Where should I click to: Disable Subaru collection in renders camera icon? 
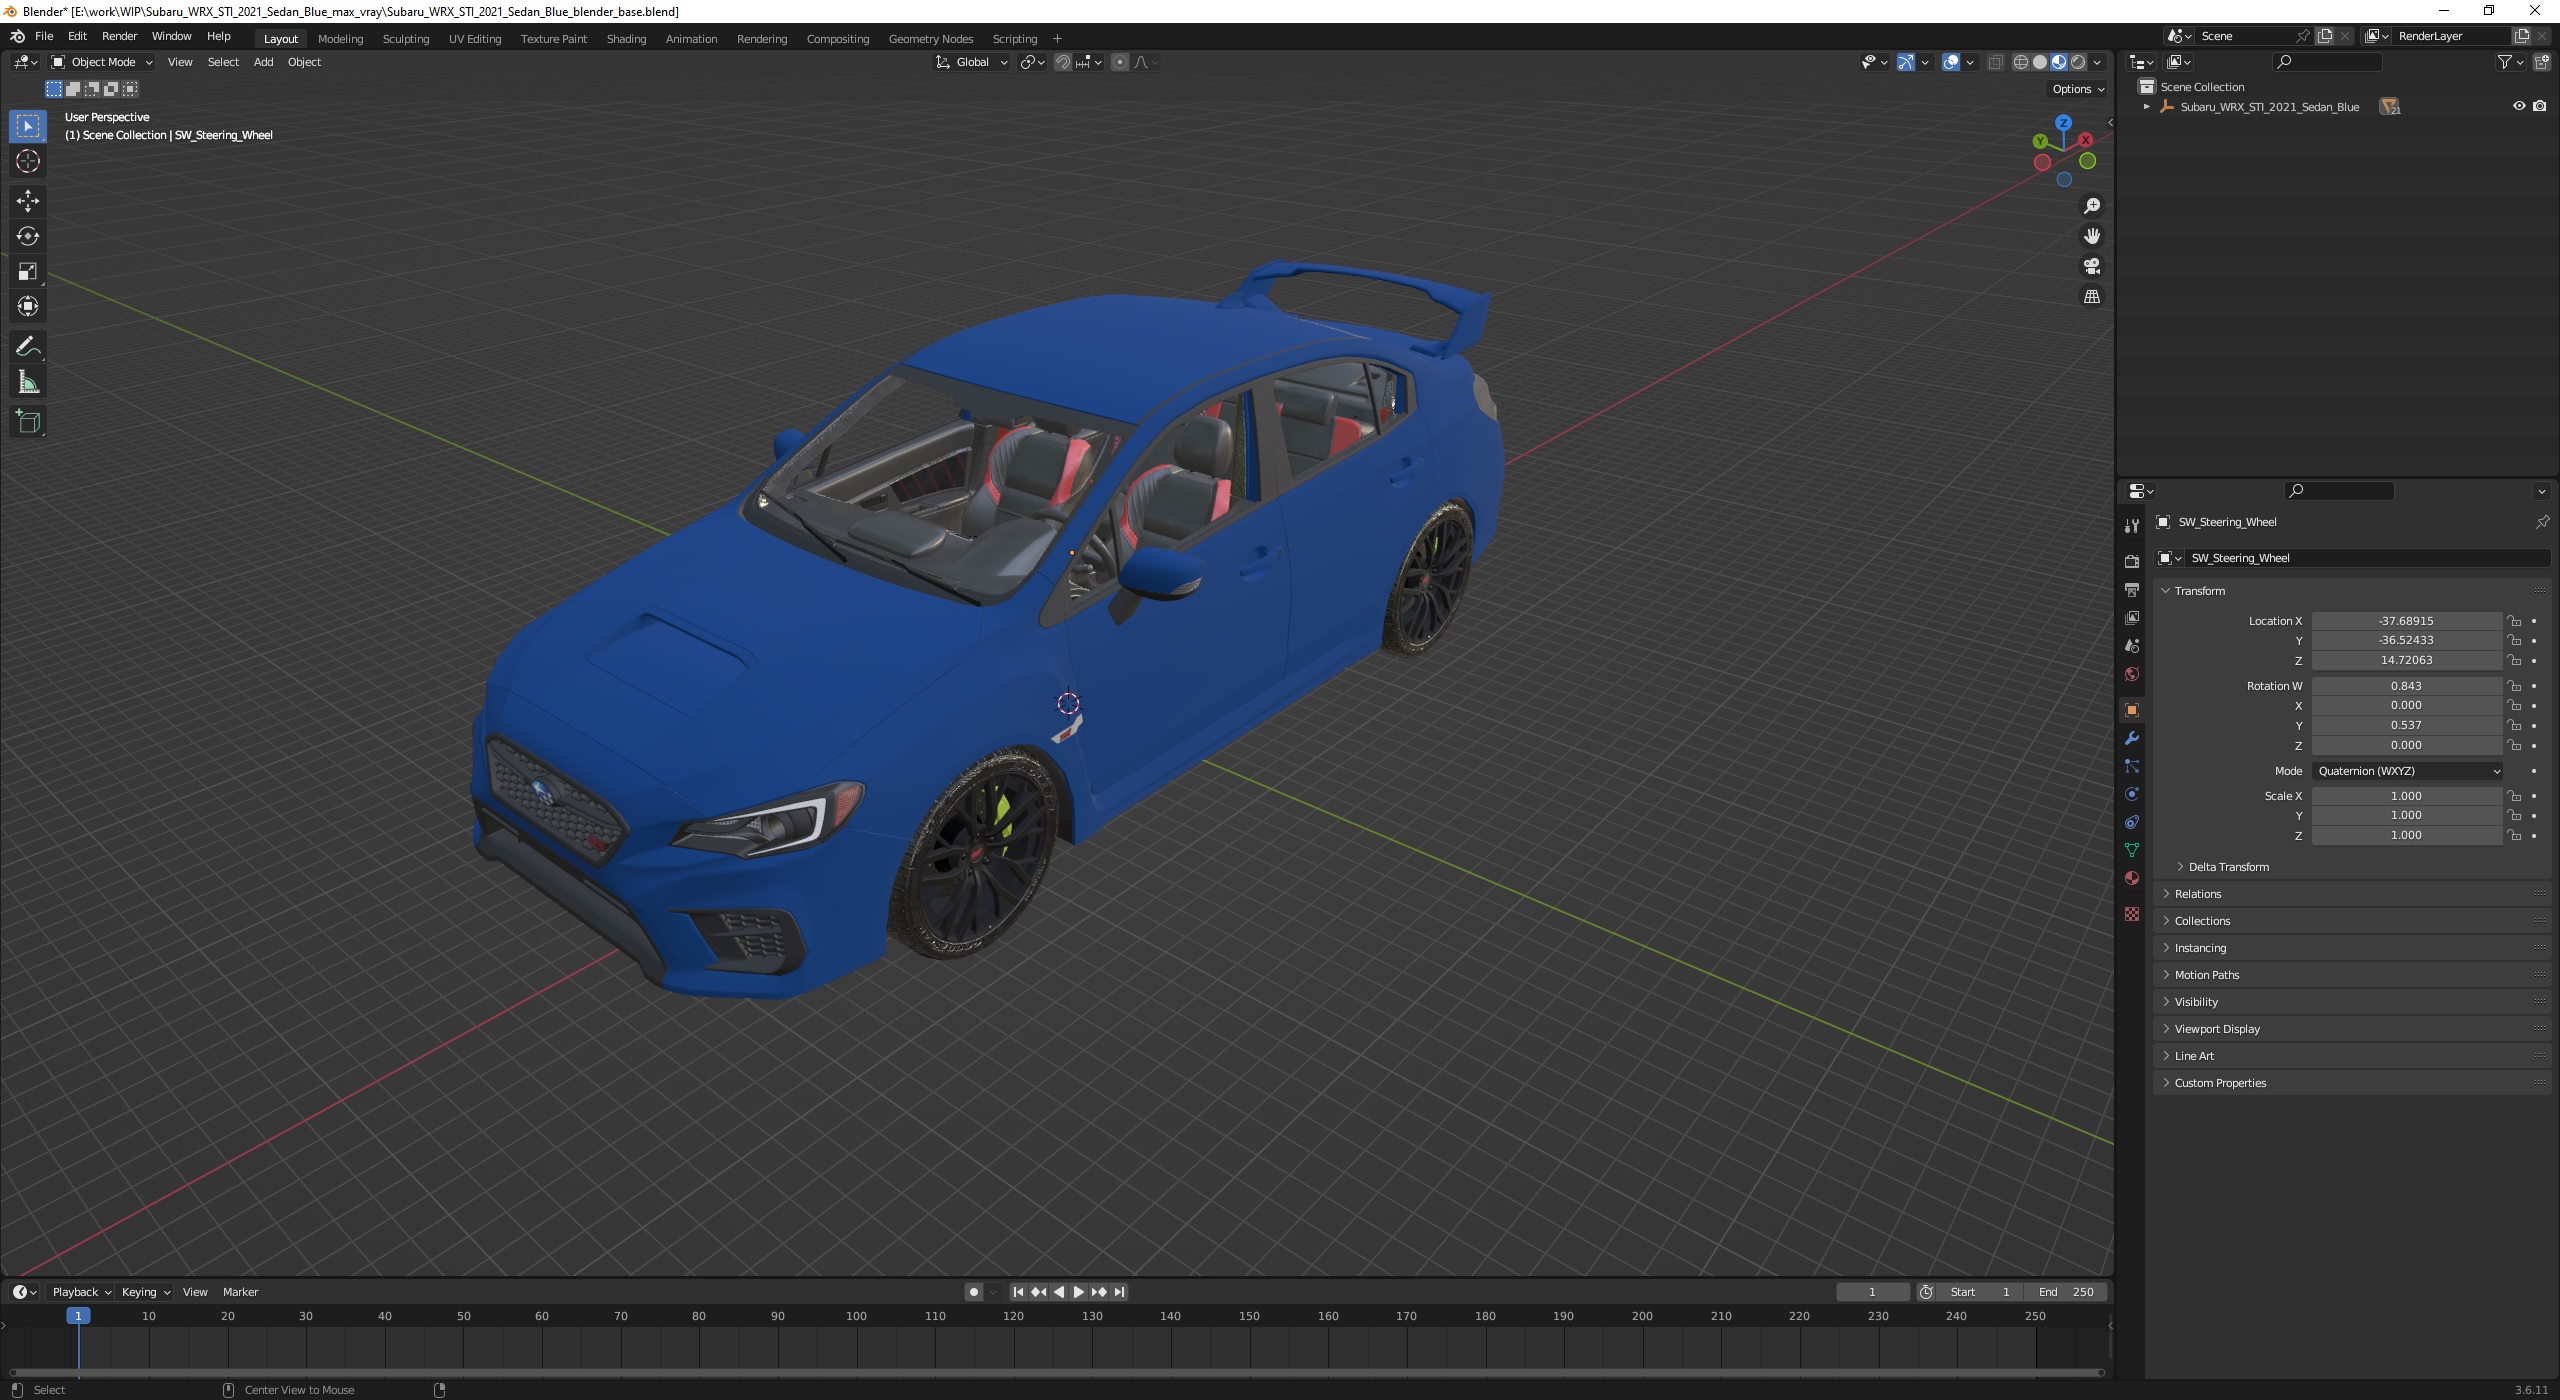click(2539, 106)
